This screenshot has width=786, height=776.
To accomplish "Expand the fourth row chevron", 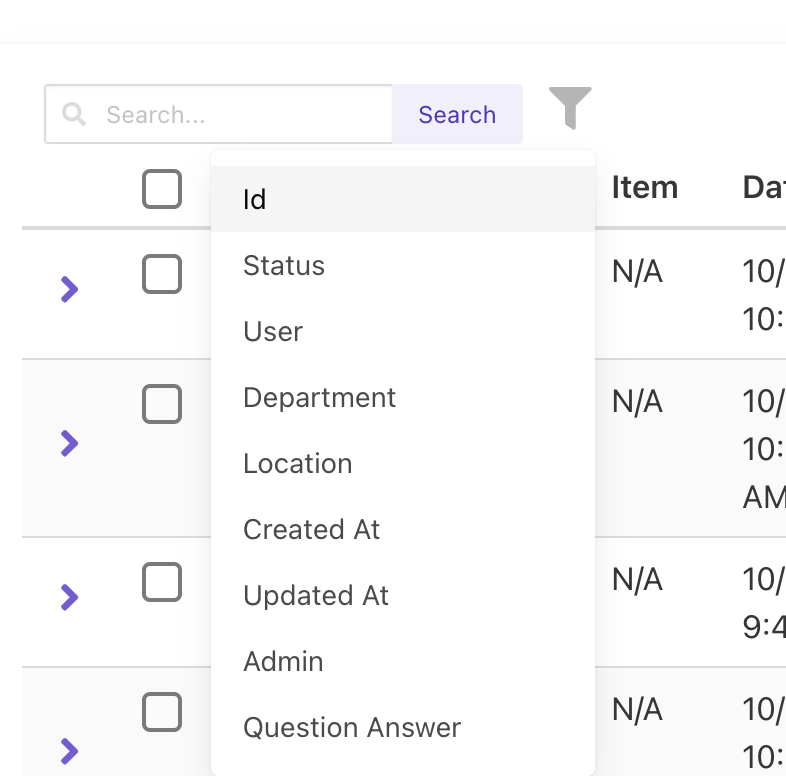I will [69, 750].
